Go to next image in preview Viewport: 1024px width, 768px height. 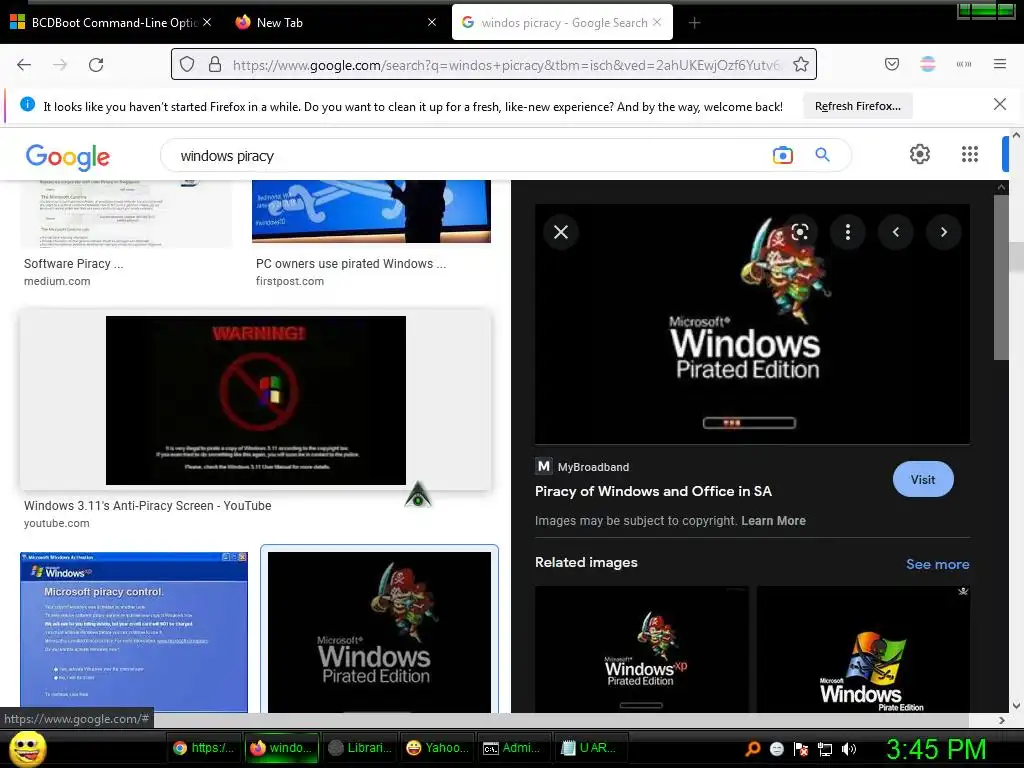pos(944,232)
